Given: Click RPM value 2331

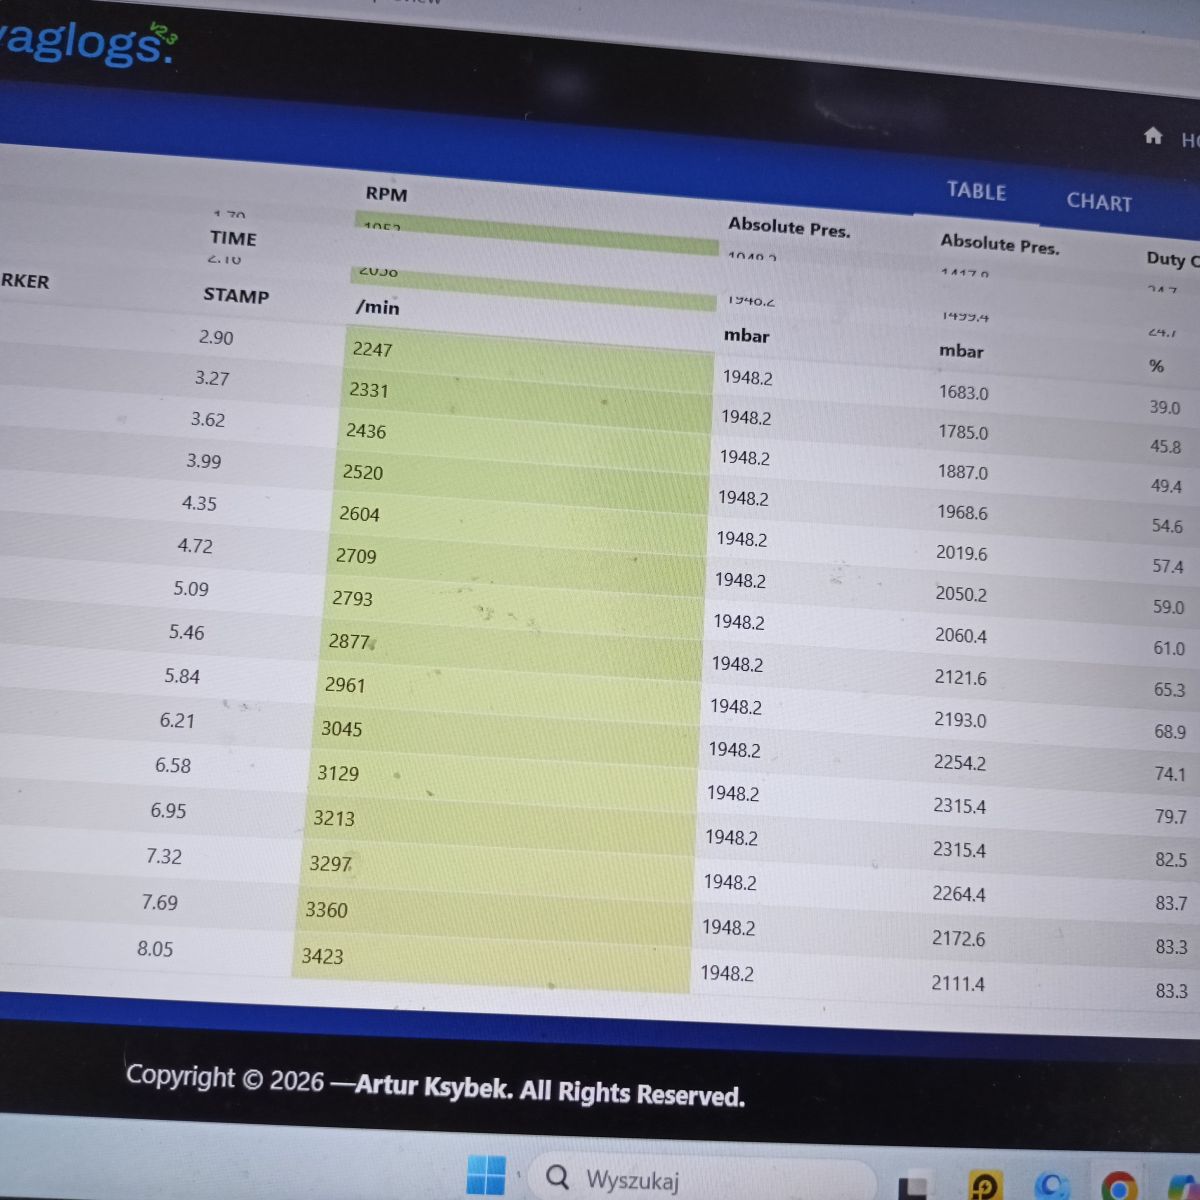Looking at the screenshot, I should (x=369, y=390).
